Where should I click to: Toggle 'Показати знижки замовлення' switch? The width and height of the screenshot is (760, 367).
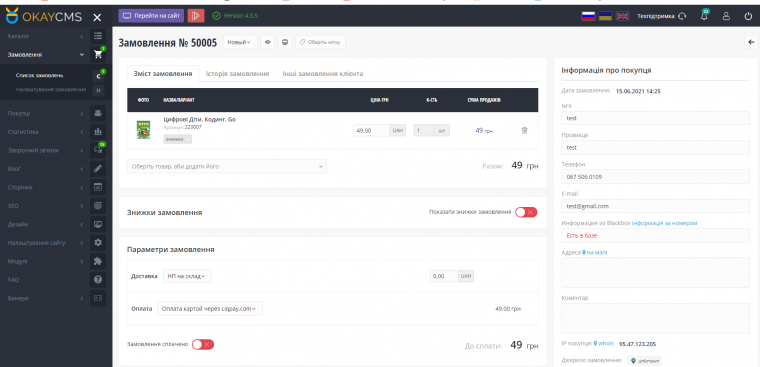click(x=526, y=212)
